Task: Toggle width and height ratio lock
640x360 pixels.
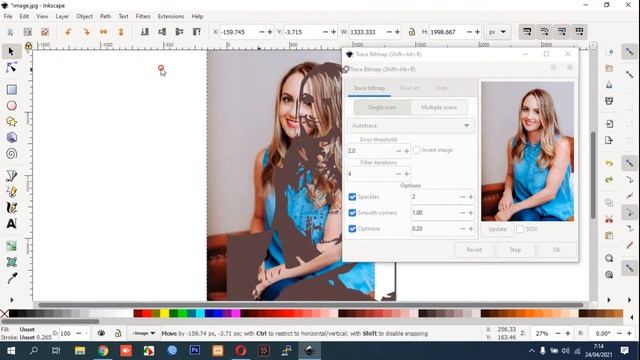Action: click(412, 32)
